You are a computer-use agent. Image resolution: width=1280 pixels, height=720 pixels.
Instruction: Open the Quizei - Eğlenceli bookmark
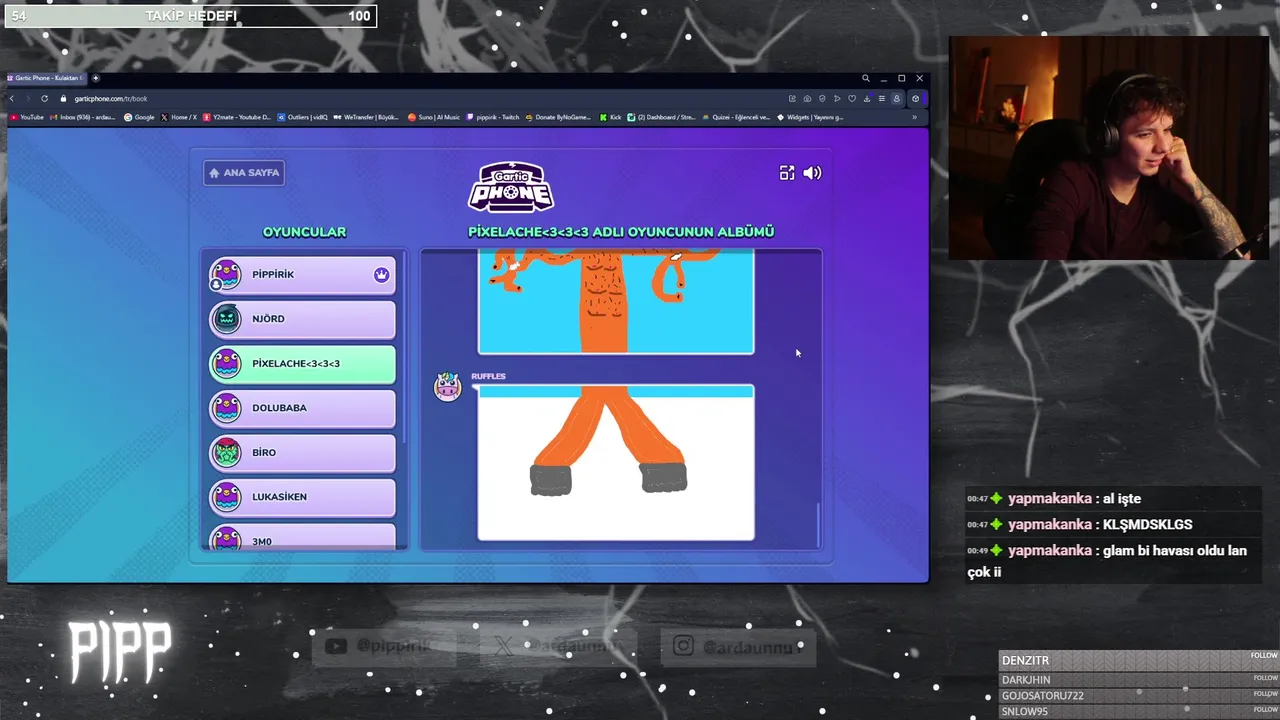(x=736, y=117)
